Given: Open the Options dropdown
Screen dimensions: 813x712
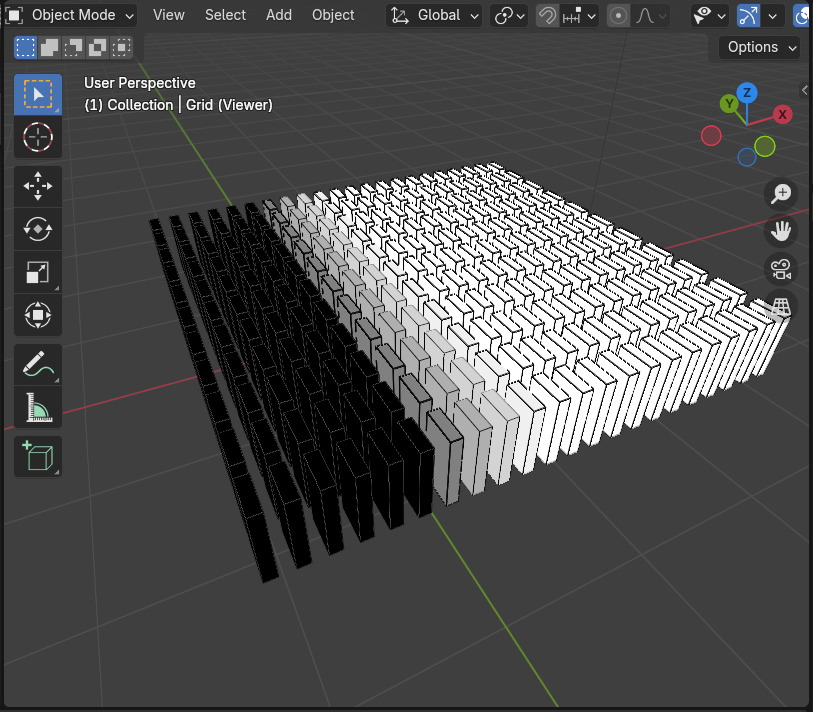Looking at the screenshot, I should (x=760, y=47).
